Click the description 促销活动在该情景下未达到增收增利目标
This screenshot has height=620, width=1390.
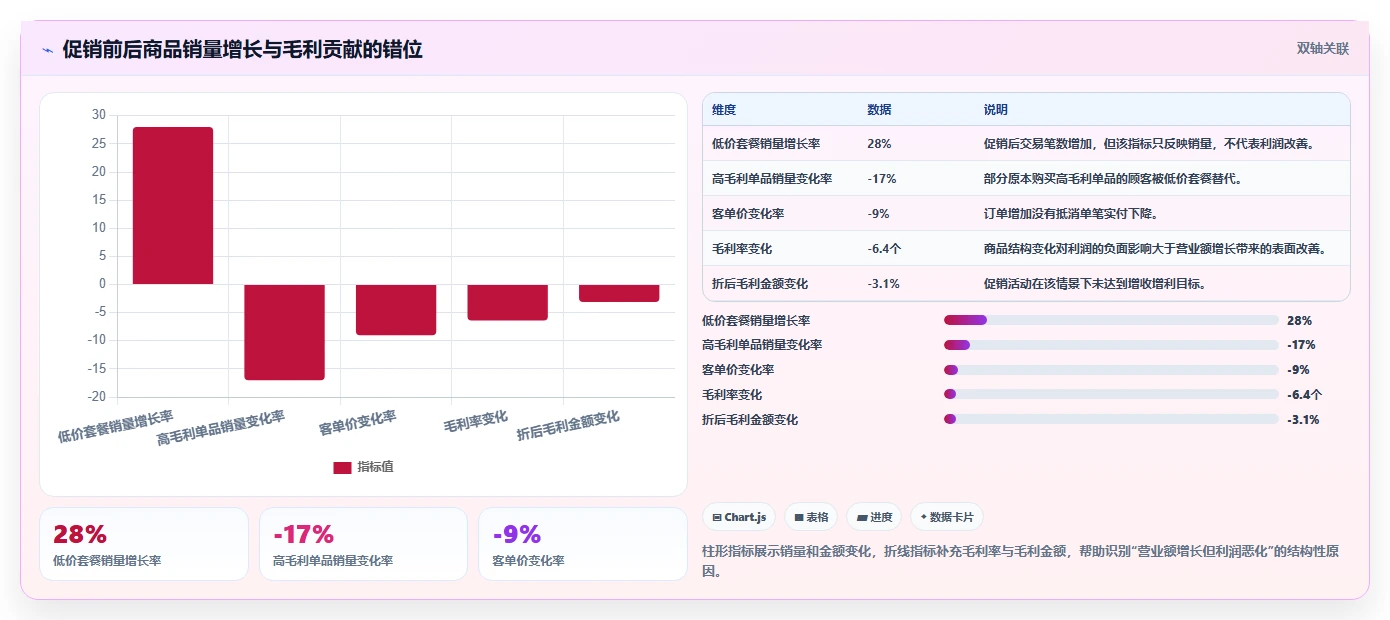tap(1096, 284)
